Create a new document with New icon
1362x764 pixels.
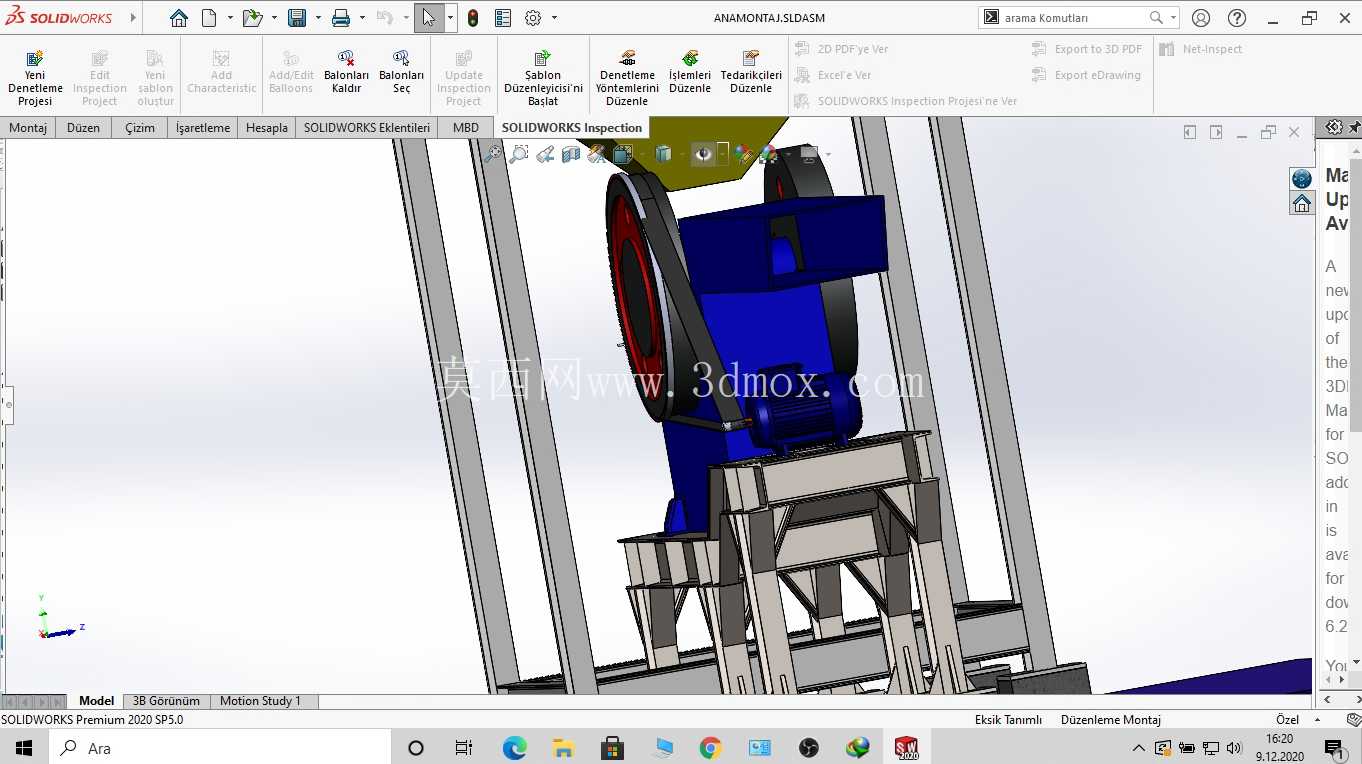(x=209, y=18)
